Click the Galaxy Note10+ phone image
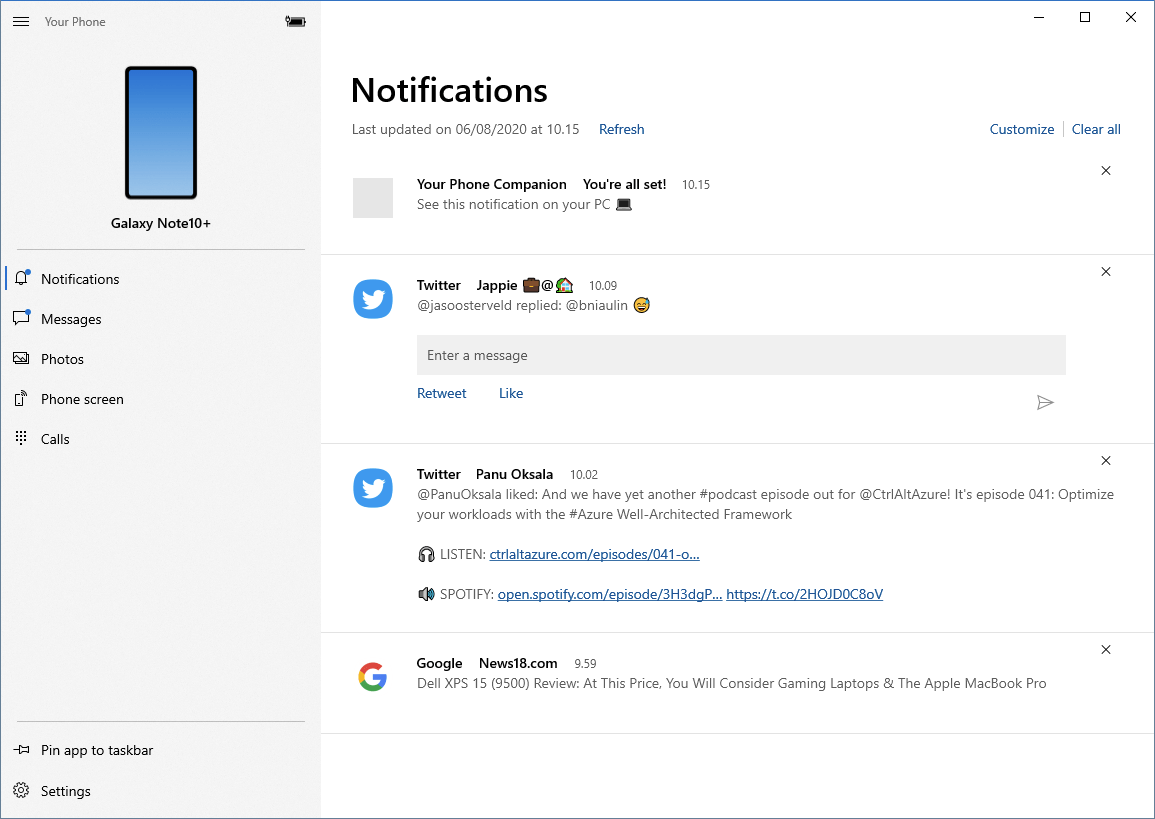1155x819 pixels. click(161, 133)
